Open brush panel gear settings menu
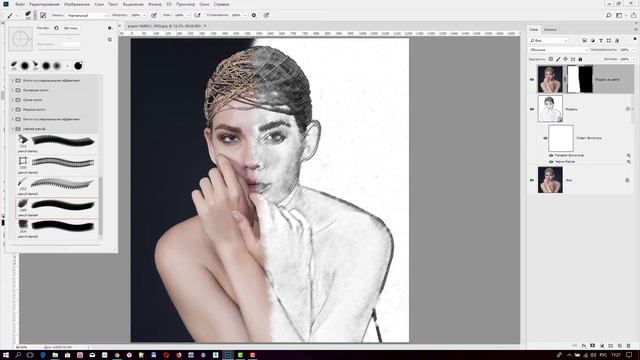The width and height of the screenshot is (640, 360). pos(109,28)
